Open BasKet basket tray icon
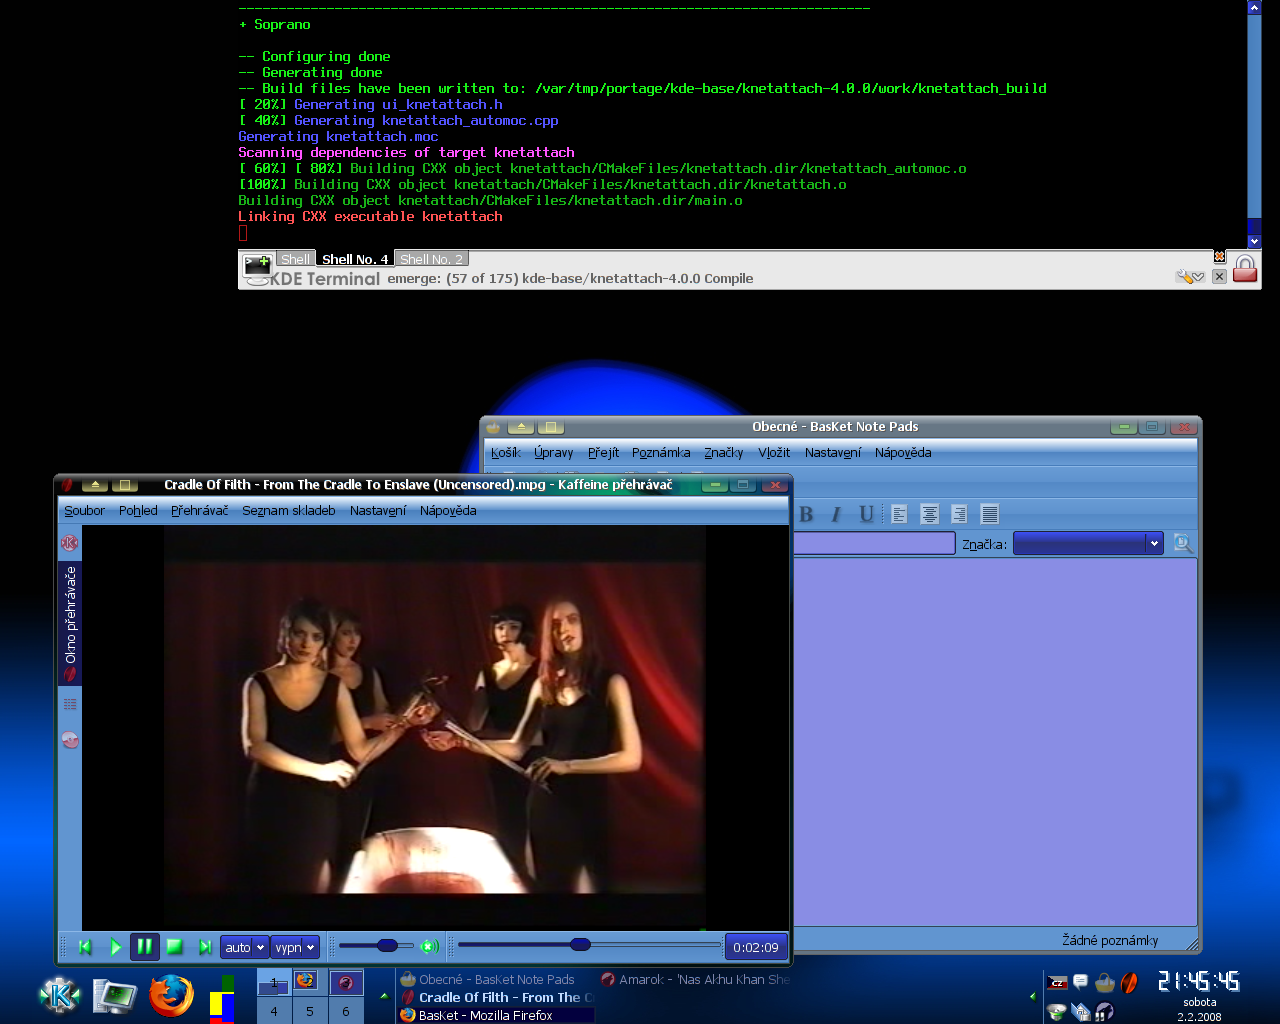The image size is (1280, 1024). coord(1105,983)
